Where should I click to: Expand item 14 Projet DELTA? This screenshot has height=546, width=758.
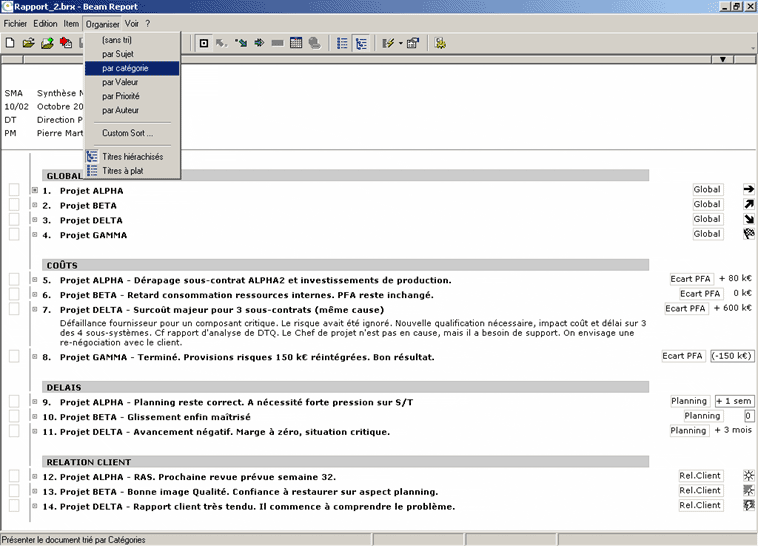tap(35, 507)
